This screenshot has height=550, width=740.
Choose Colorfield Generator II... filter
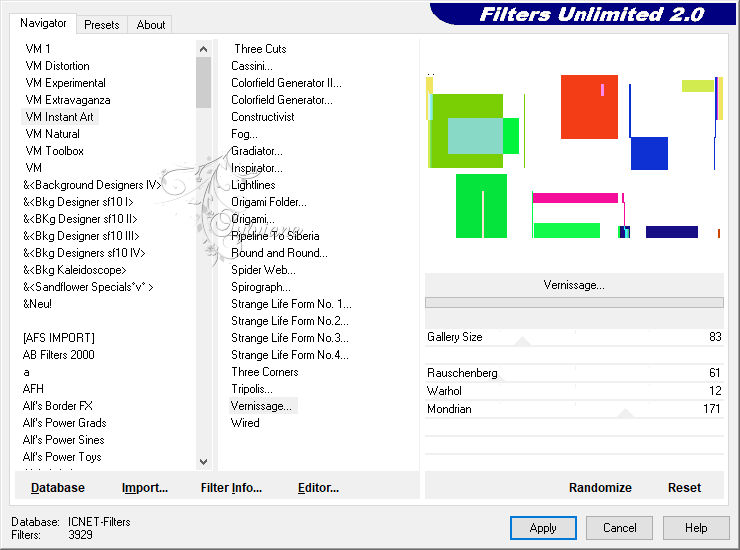click(286, 83)
